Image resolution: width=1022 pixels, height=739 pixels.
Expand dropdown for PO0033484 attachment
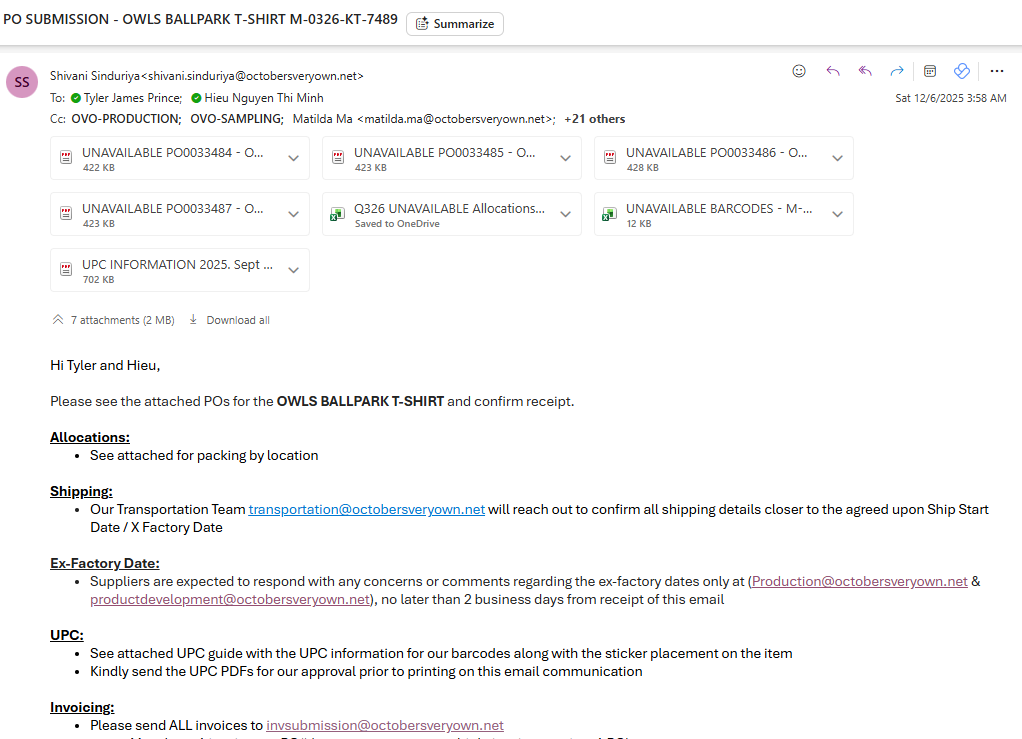[x=294, y=158]
